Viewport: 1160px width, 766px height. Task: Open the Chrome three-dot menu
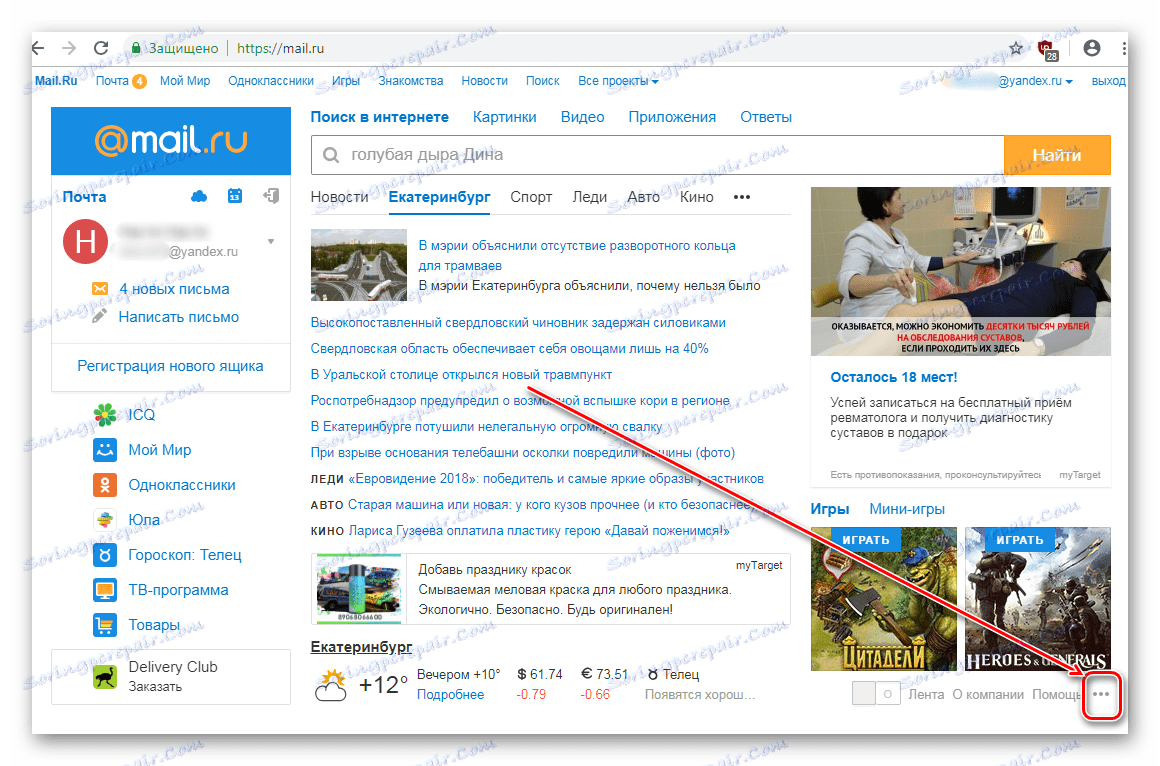pyautogui.click(x=1124, y=49)
